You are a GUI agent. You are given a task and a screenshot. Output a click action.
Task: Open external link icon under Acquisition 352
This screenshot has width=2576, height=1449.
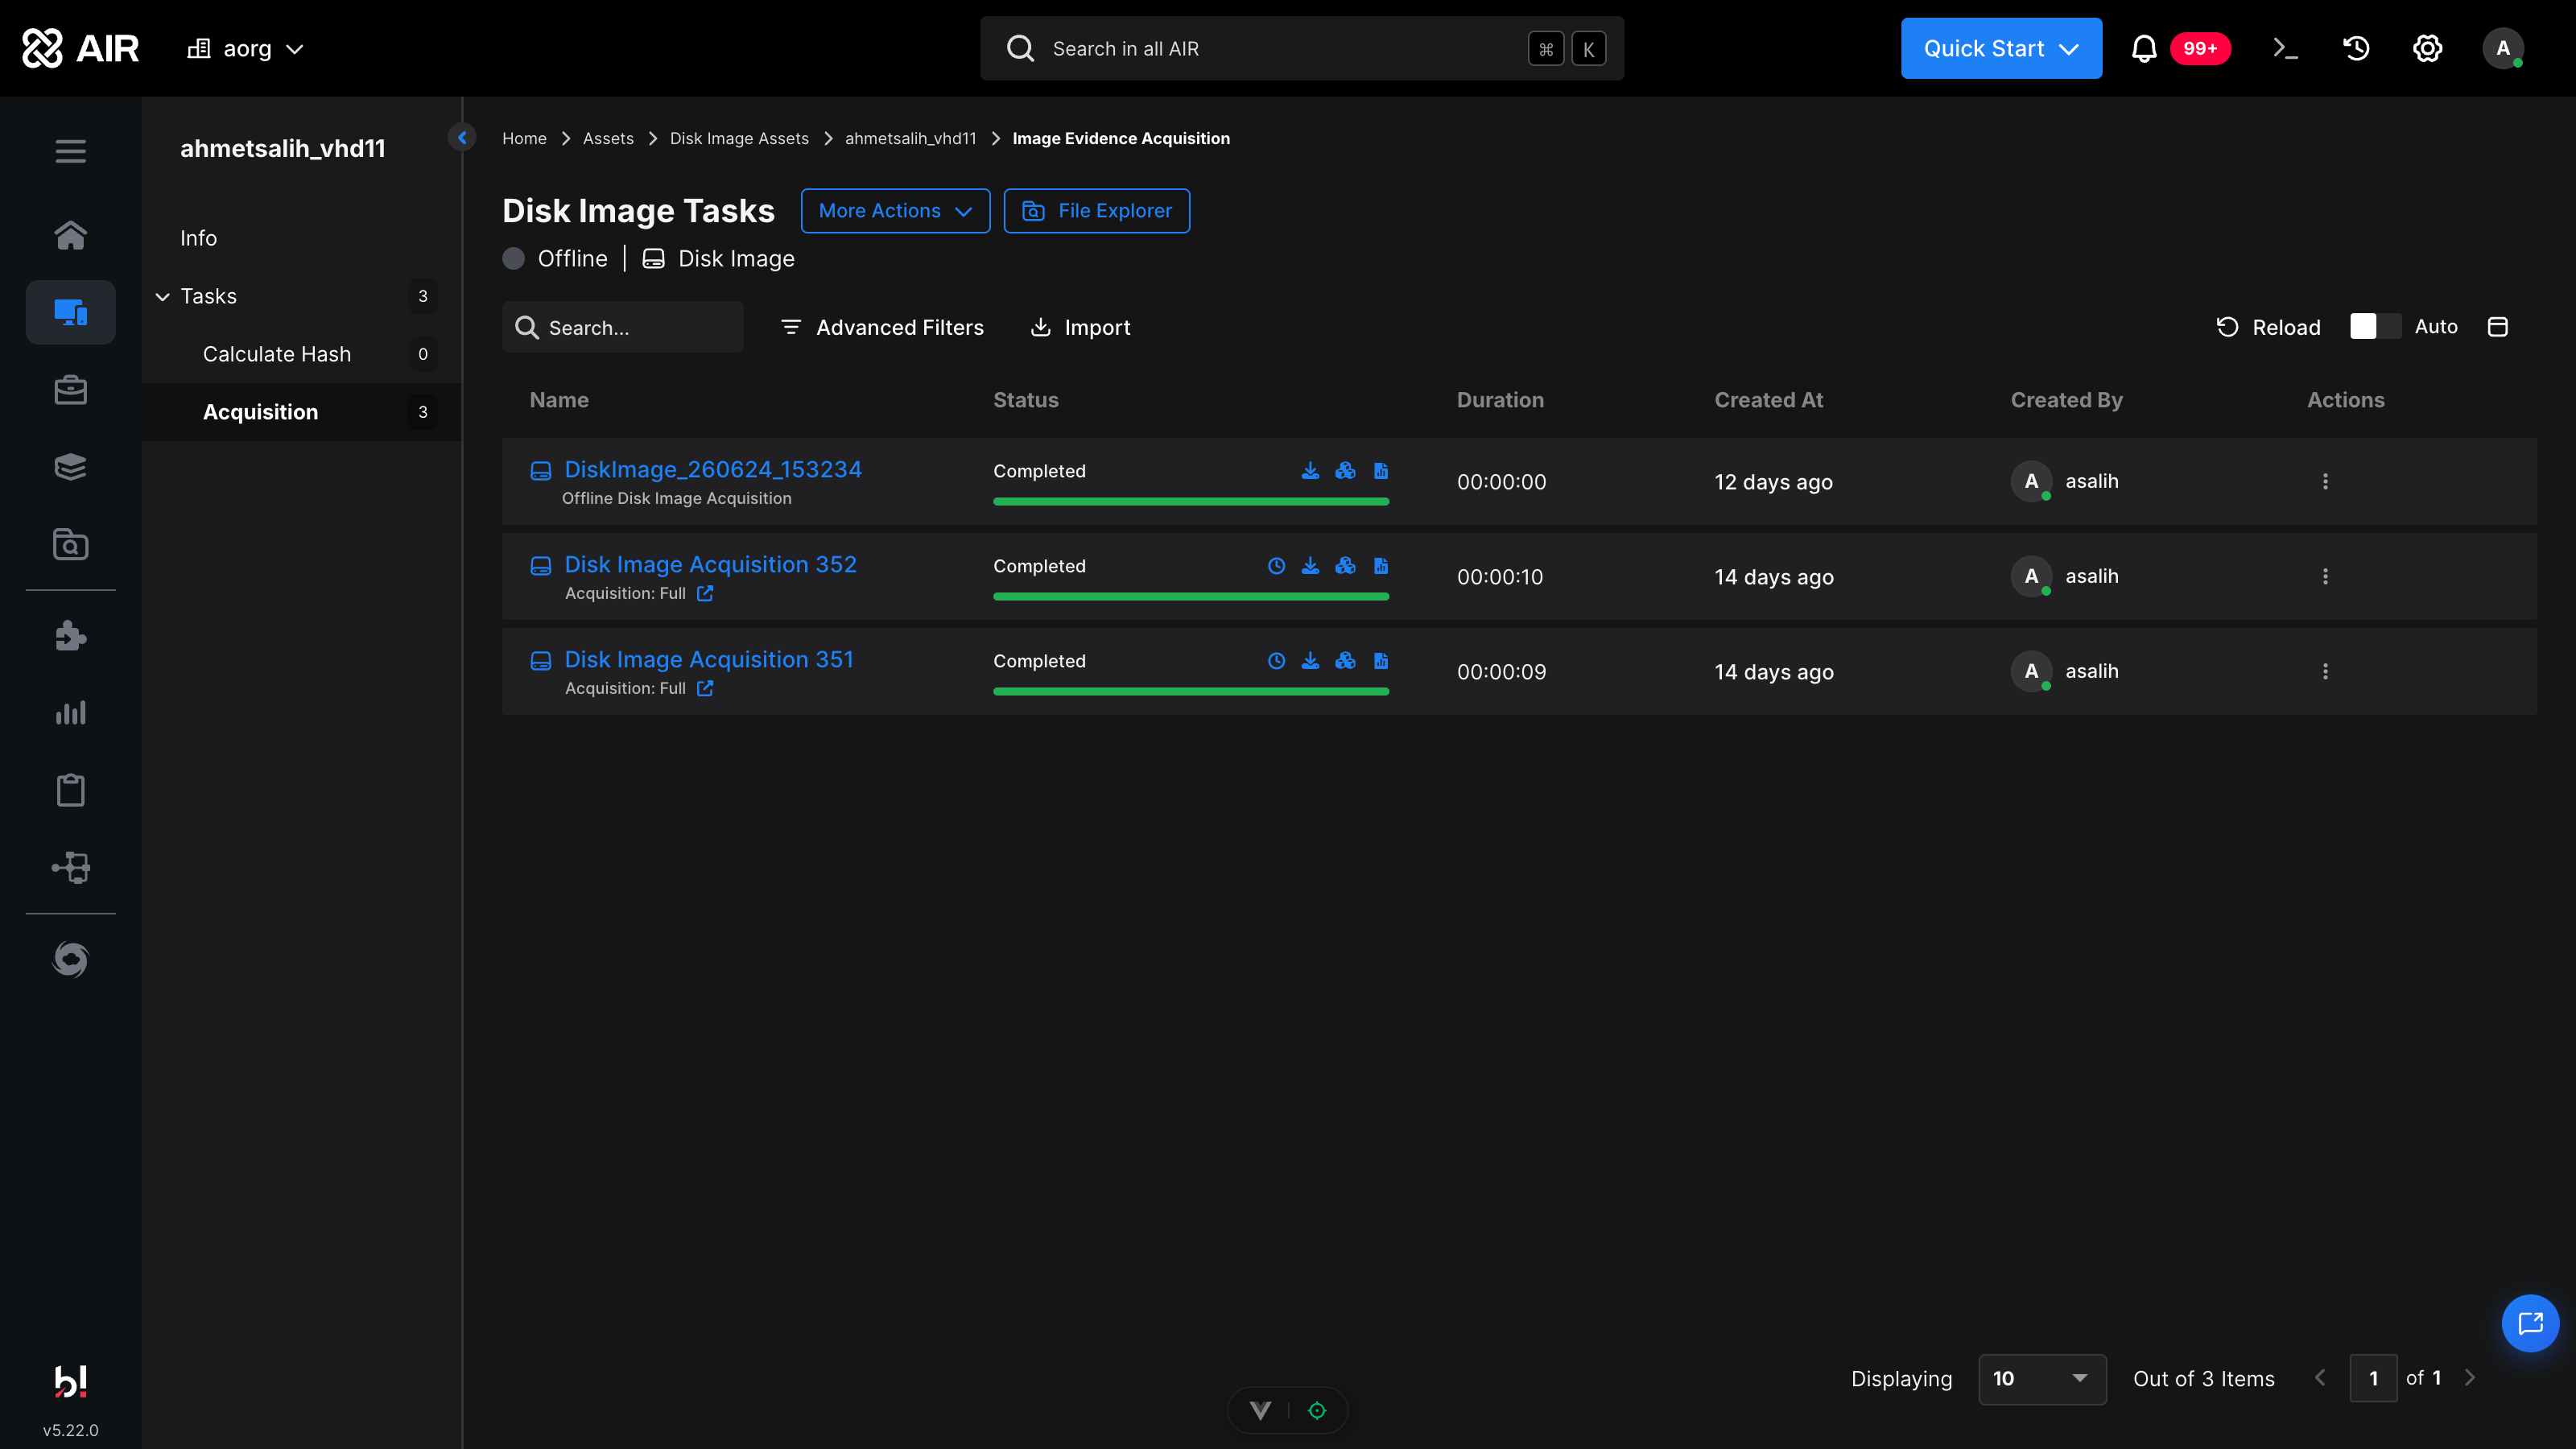tap(705, 594)
